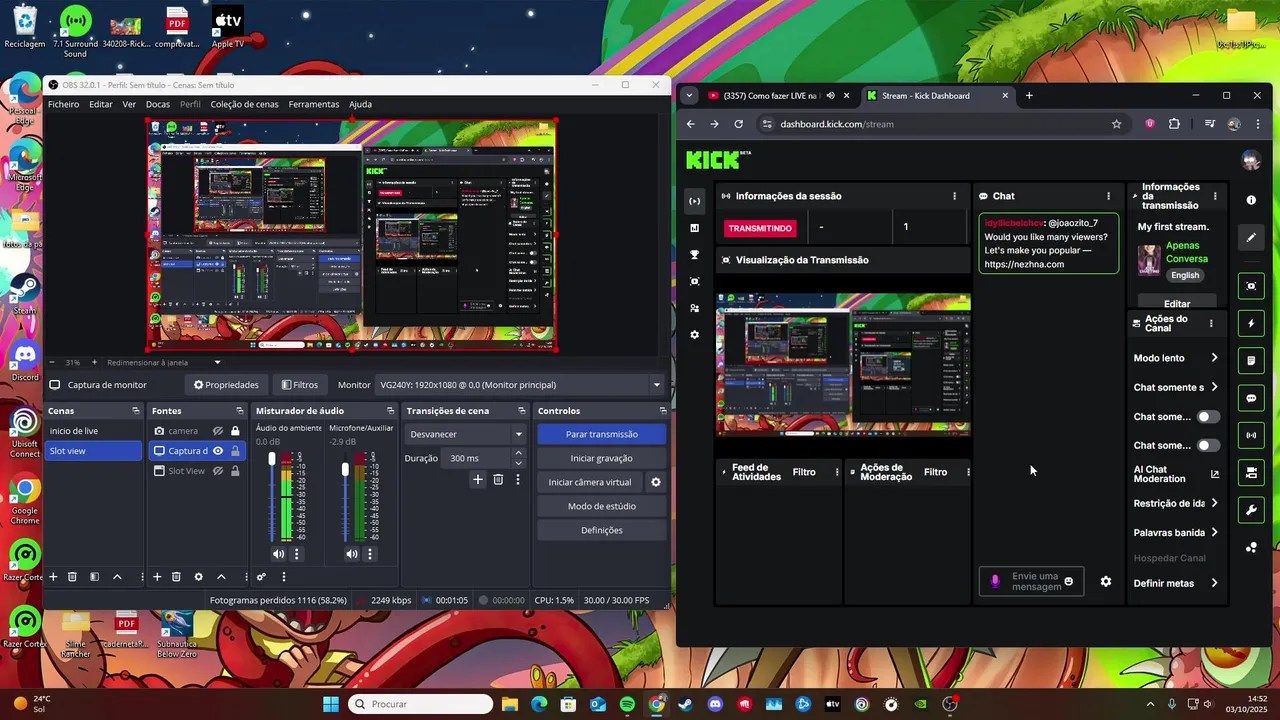The height and width of the screenshot is (720, 1280).
Task: Open Kick sidebar analytics icon
Action: coord(695,228)
